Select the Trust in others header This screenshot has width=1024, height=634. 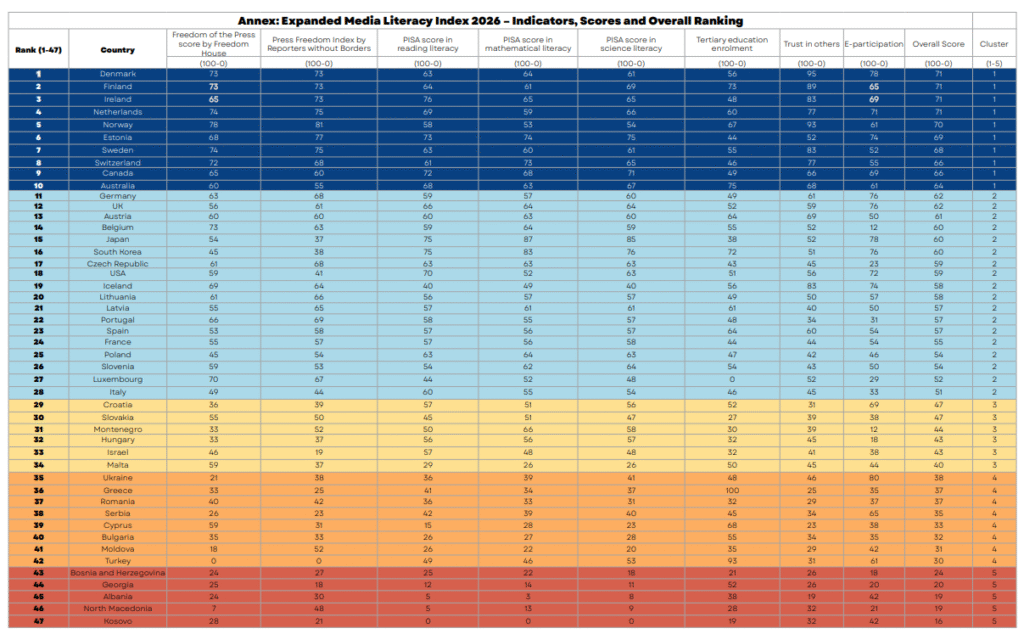point(811,44)
